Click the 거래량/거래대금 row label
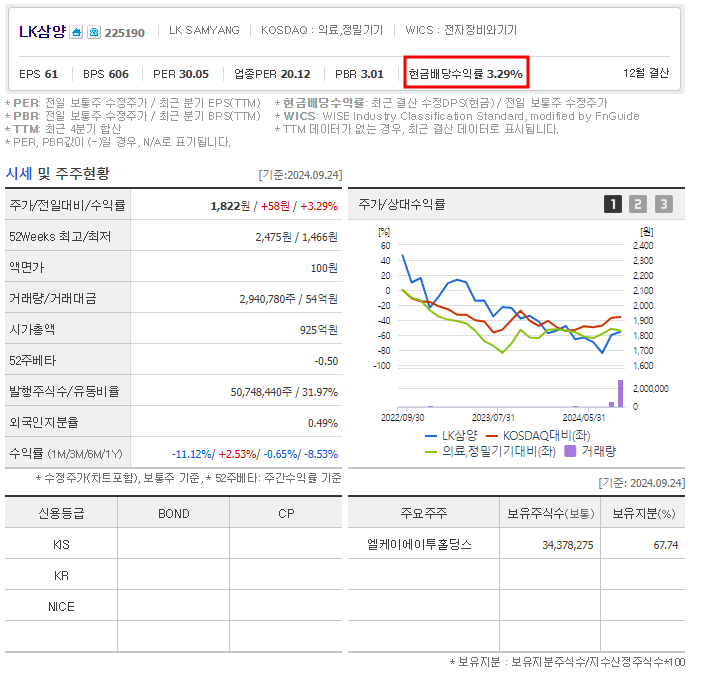Image resolution: width=701 pixels, height=680 pixels. (53, 299)
